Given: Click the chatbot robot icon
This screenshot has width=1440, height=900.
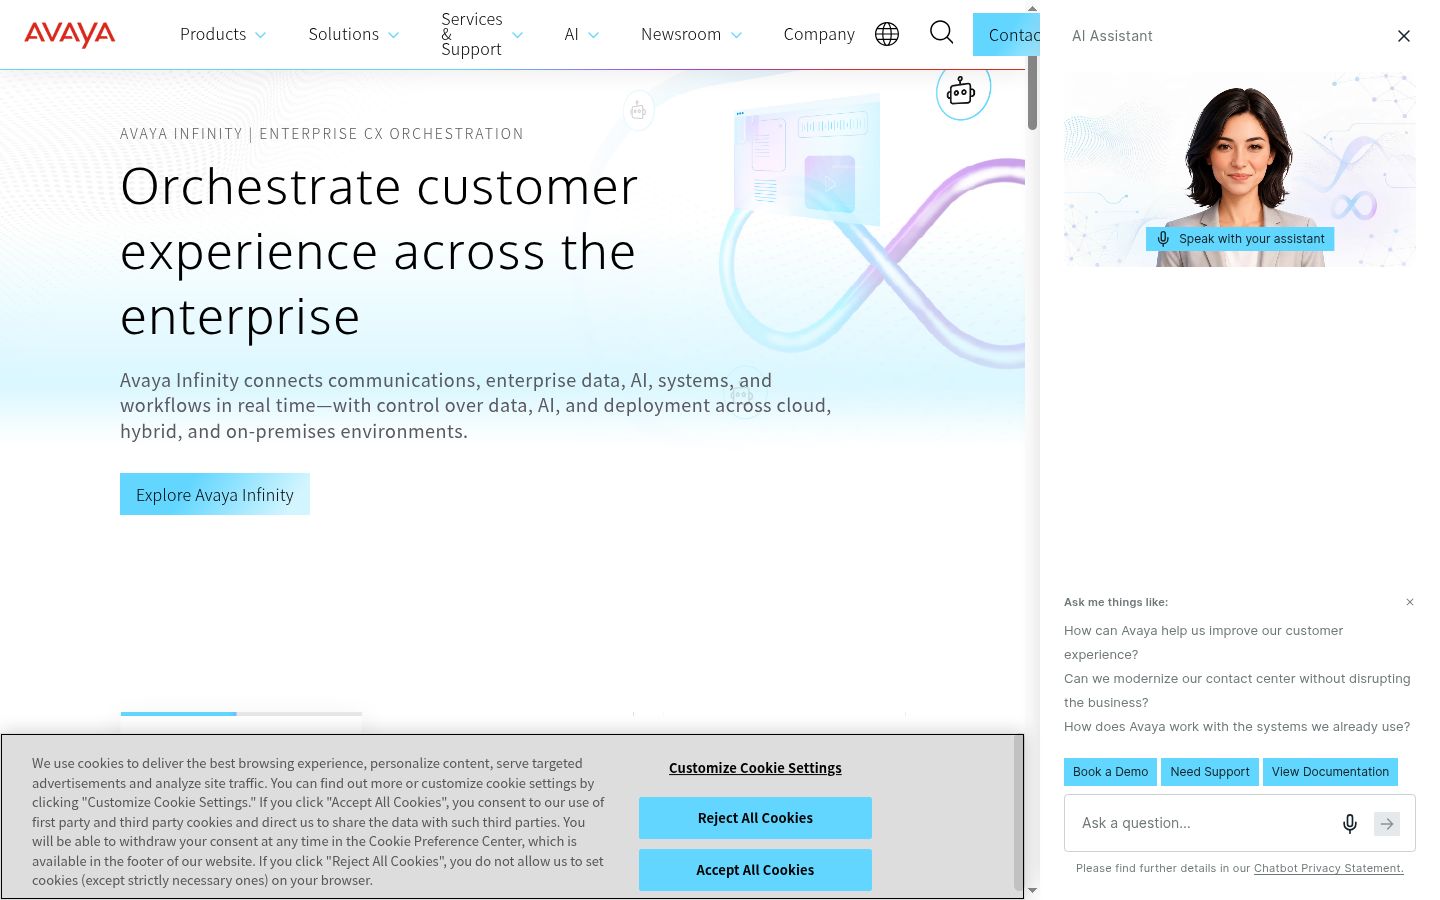Looking at the screenshot, I should [962, 91].
